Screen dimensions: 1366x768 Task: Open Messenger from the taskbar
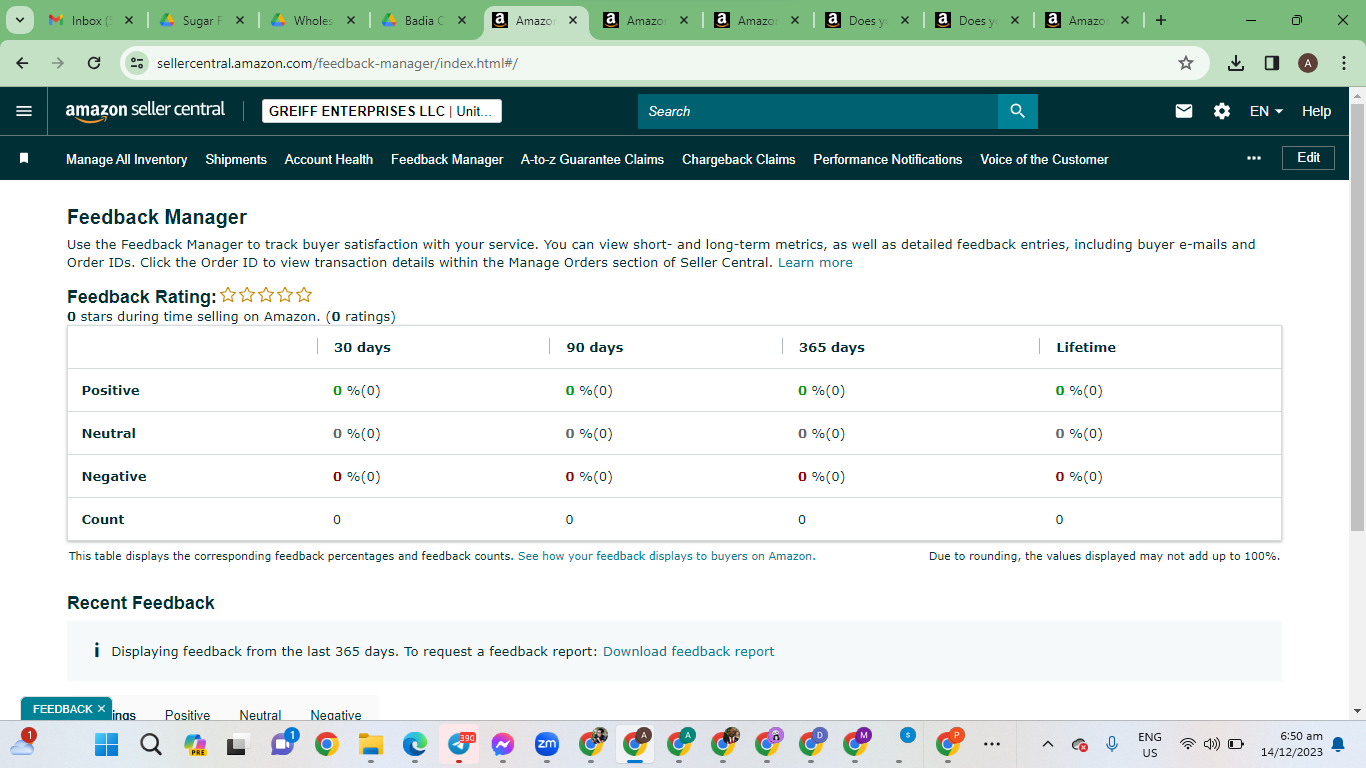tap(503, 744)
